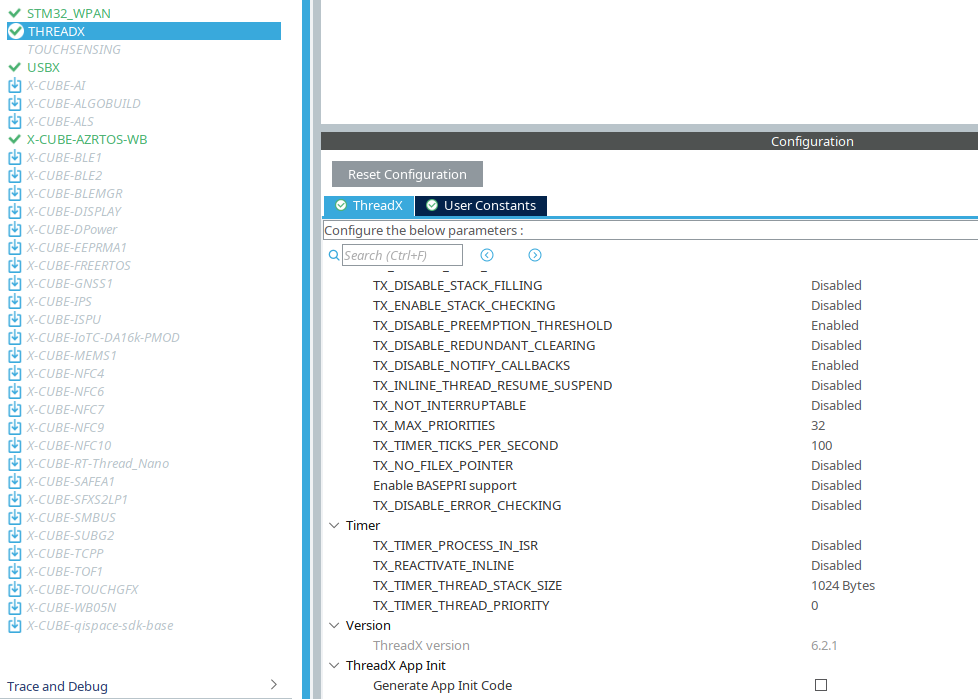Click the download icon beside X-CUBE-IoTC-DA16k-PMOD

click(15, 338)
